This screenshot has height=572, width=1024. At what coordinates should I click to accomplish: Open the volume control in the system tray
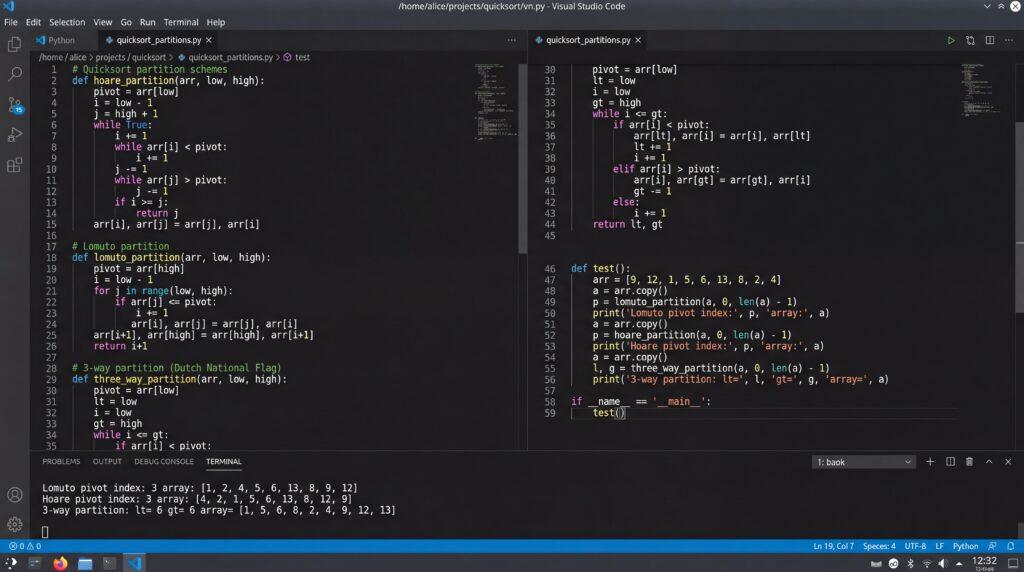(x=942, y=564)
